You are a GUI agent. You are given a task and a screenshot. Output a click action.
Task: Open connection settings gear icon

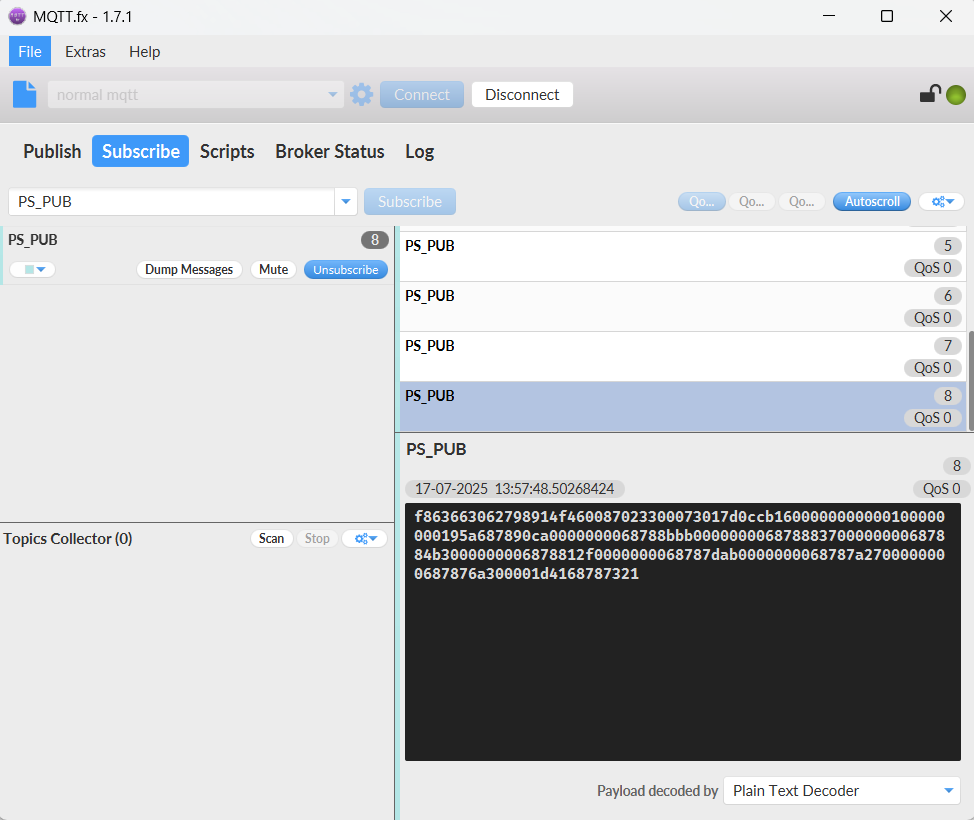(x=362, y=94)
